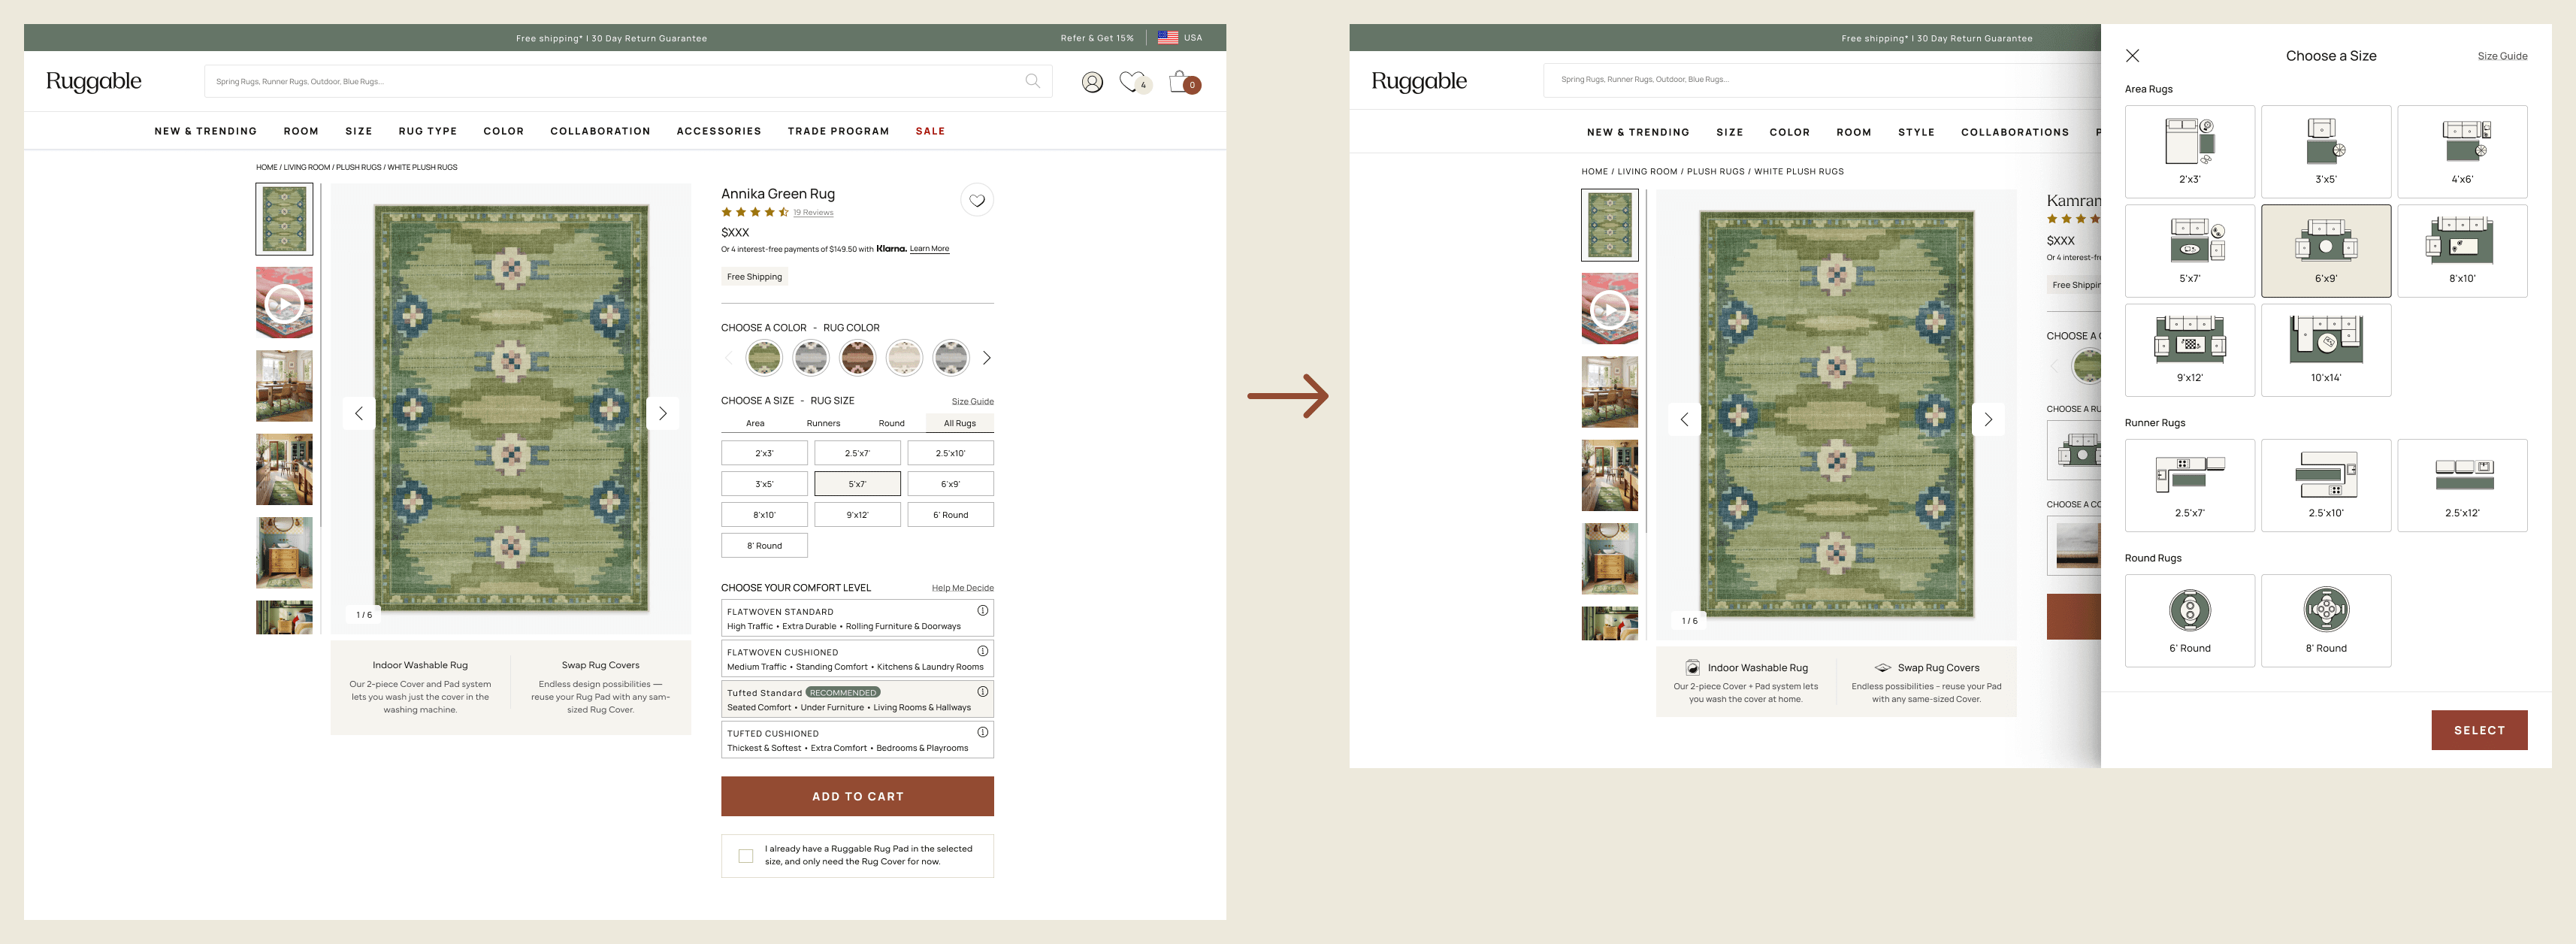The width and height of the screenshot is (2576, 944).
Task: Show info for Tufted Cushioned comfort level
Action: point(983,732)
